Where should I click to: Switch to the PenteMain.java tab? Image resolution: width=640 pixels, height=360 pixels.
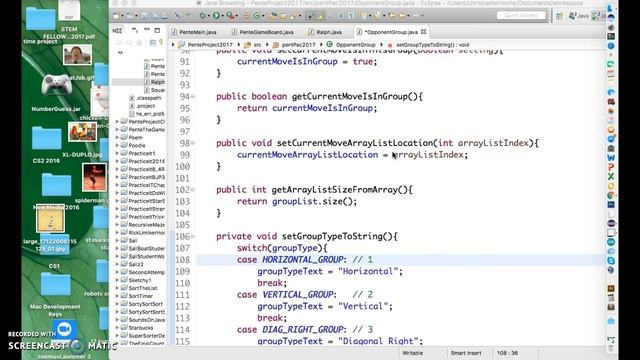[194, 32]
